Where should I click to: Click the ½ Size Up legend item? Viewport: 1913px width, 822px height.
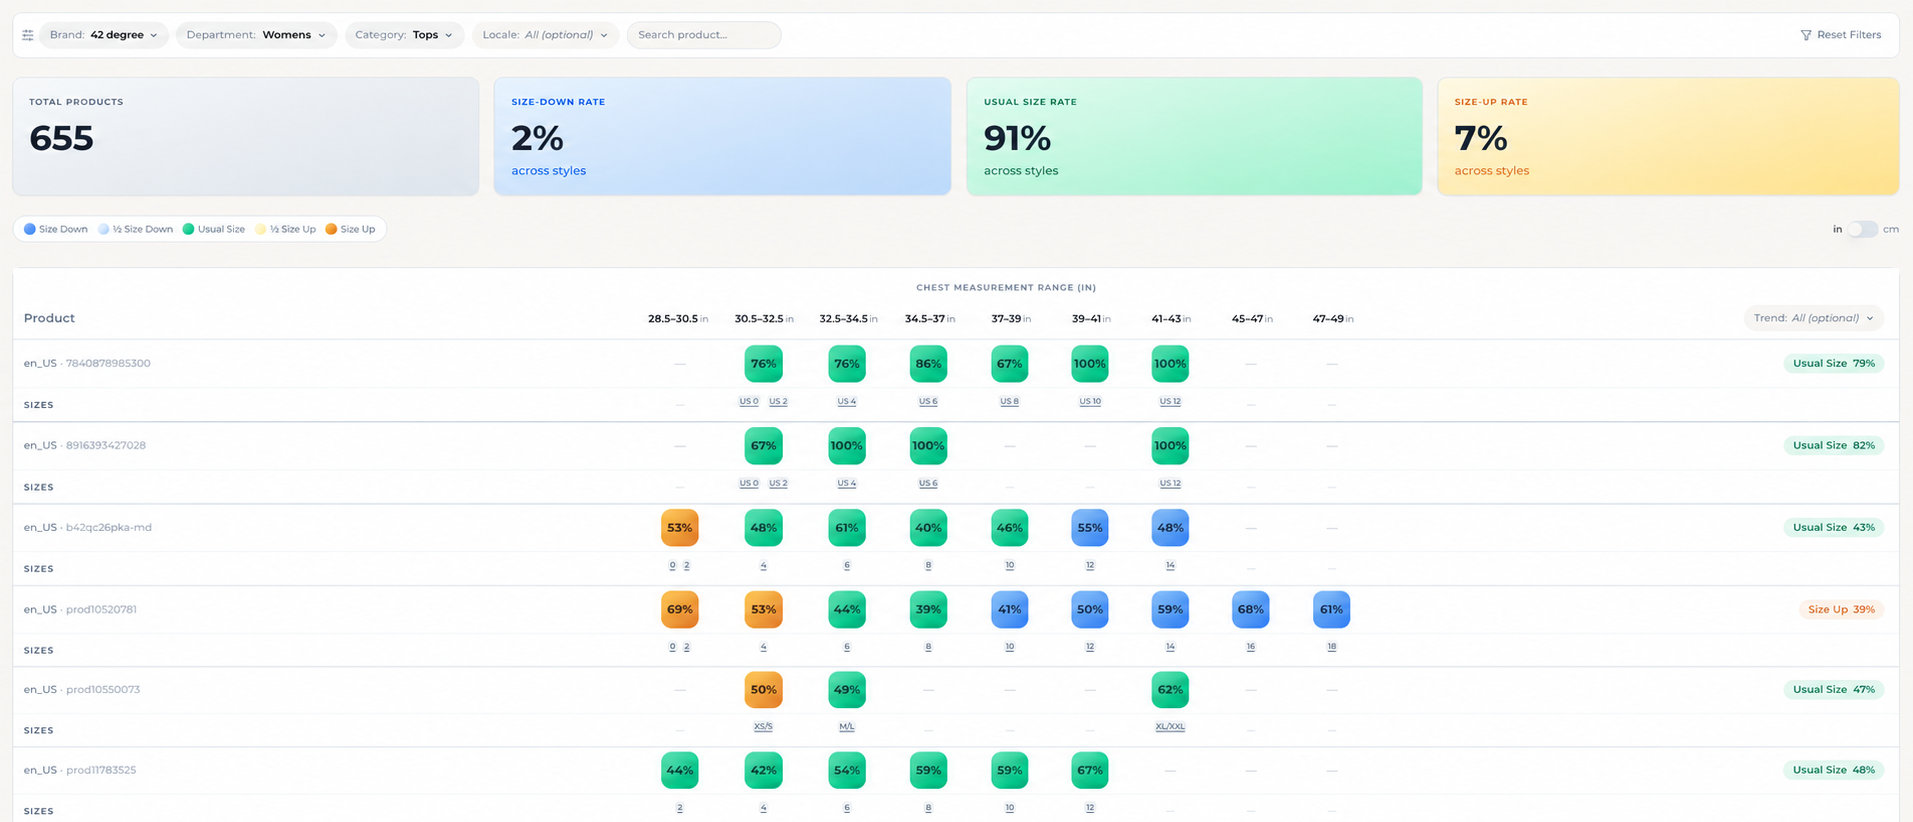[286, 229]
